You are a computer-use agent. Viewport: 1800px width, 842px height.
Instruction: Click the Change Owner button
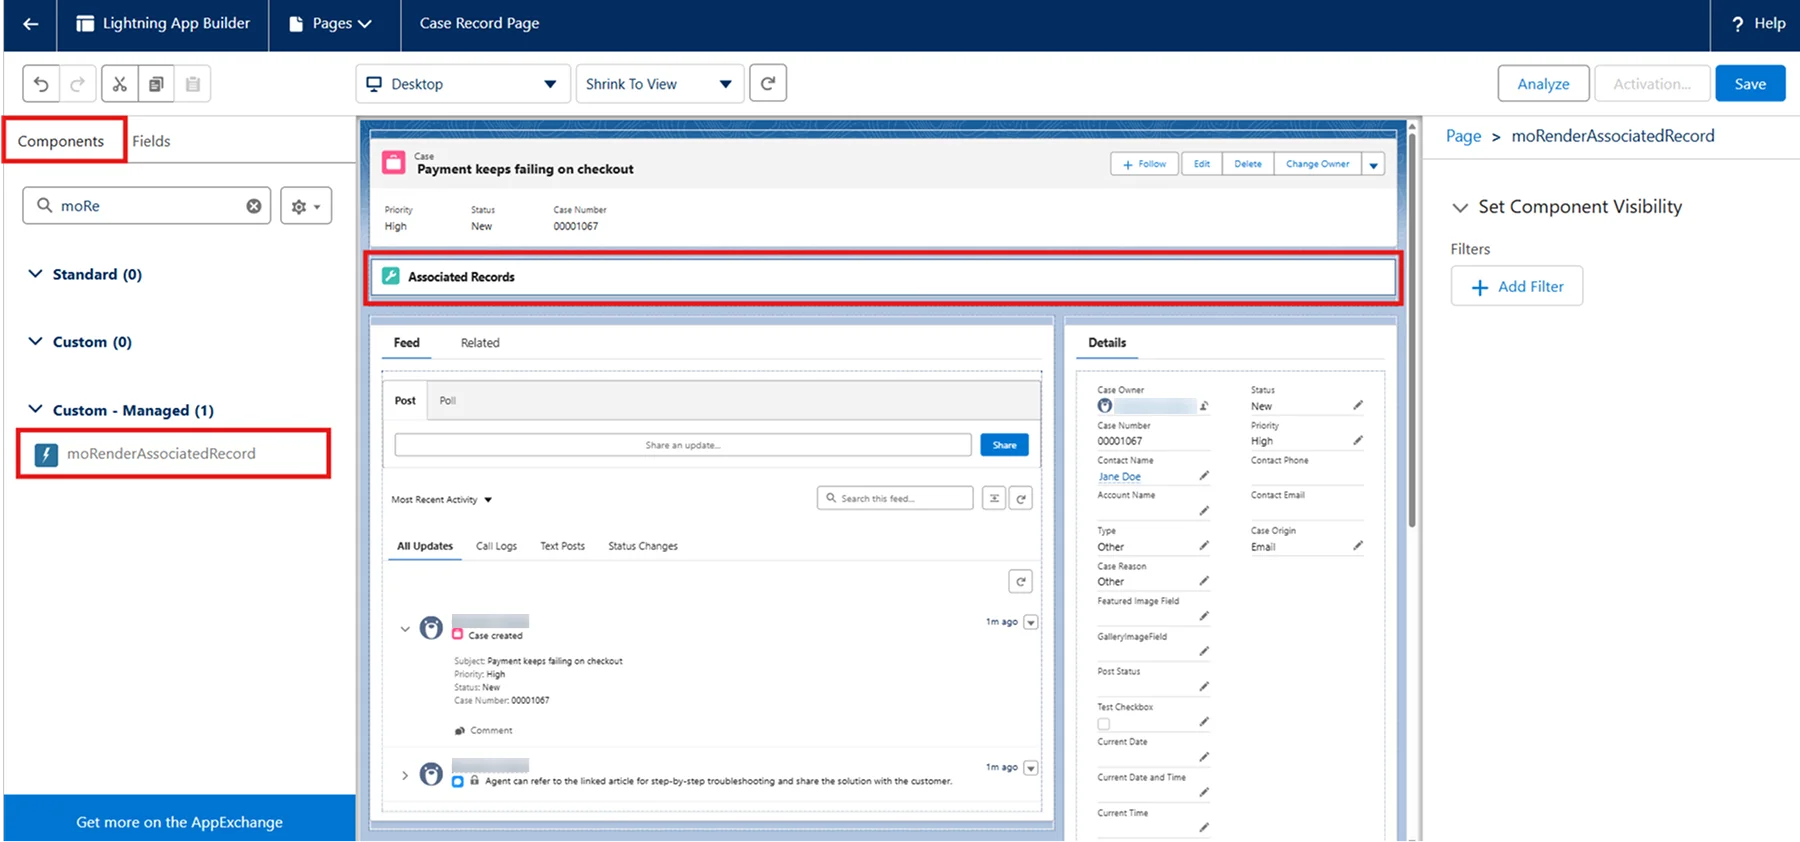(1317, 164)
